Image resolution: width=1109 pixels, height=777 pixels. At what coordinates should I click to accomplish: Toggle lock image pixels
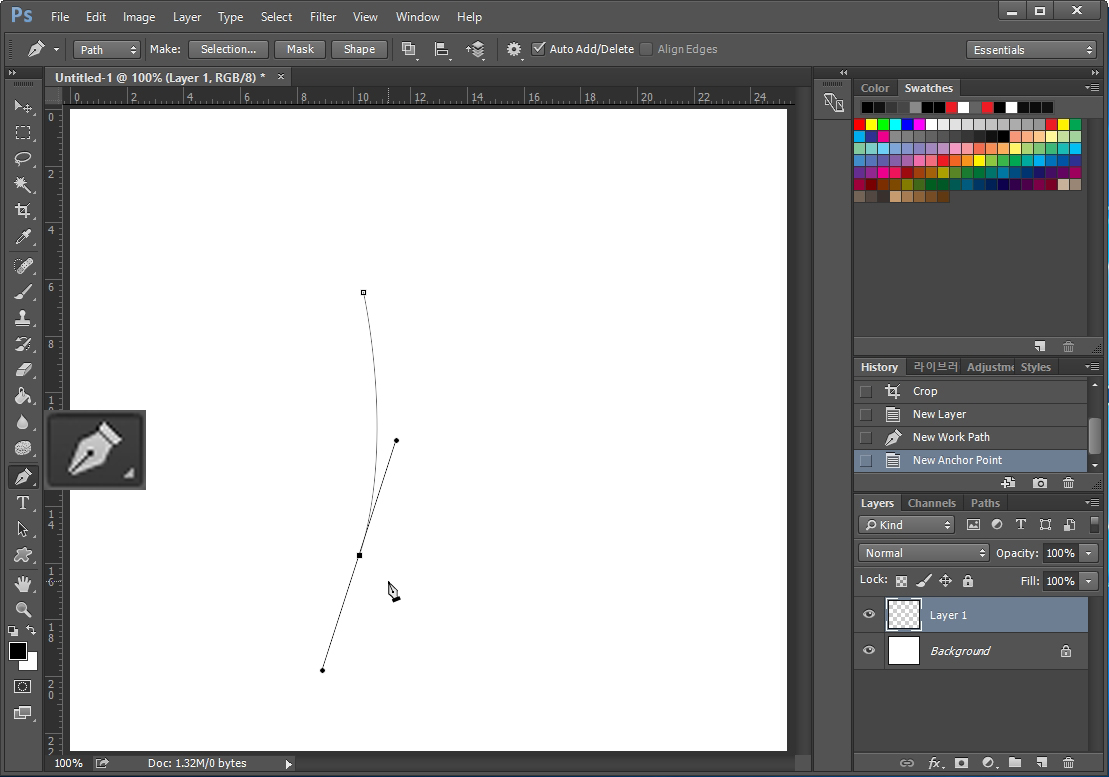(924, 581)
